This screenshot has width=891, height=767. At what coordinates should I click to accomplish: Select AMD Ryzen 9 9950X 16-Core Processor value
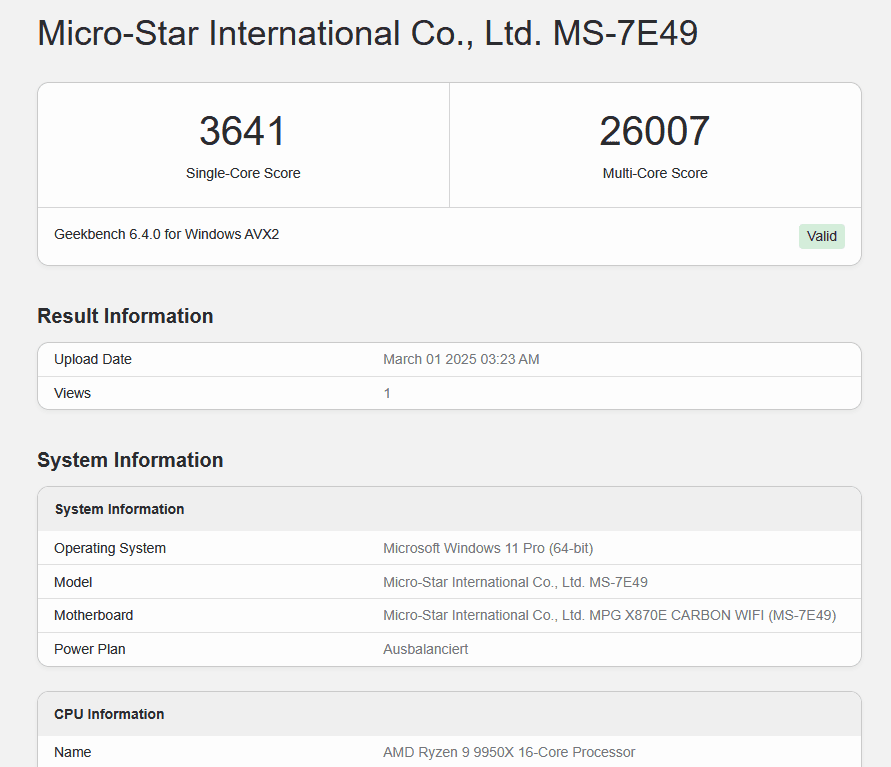(x=509, y=752)
